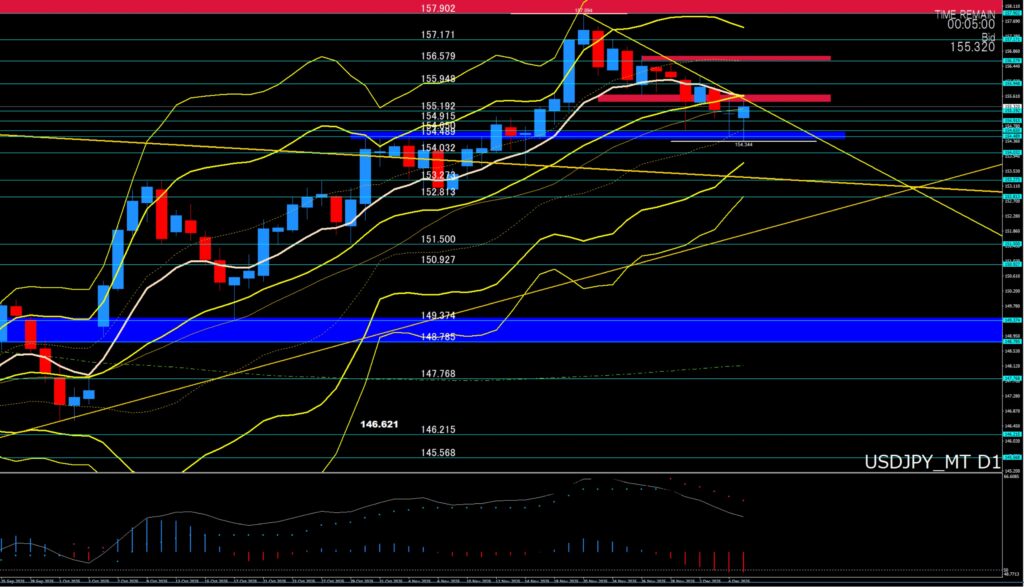The width and height of the screenshot is (1024, 587).
Task: Click the 156.579 price level label
Action: (438, 56)
